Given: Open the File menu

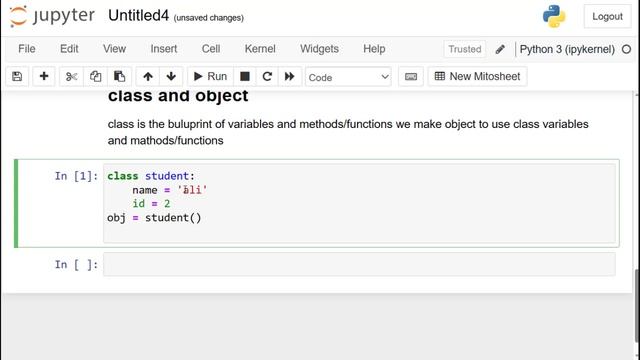Looking at the screenshot, I should coord(27,49).
